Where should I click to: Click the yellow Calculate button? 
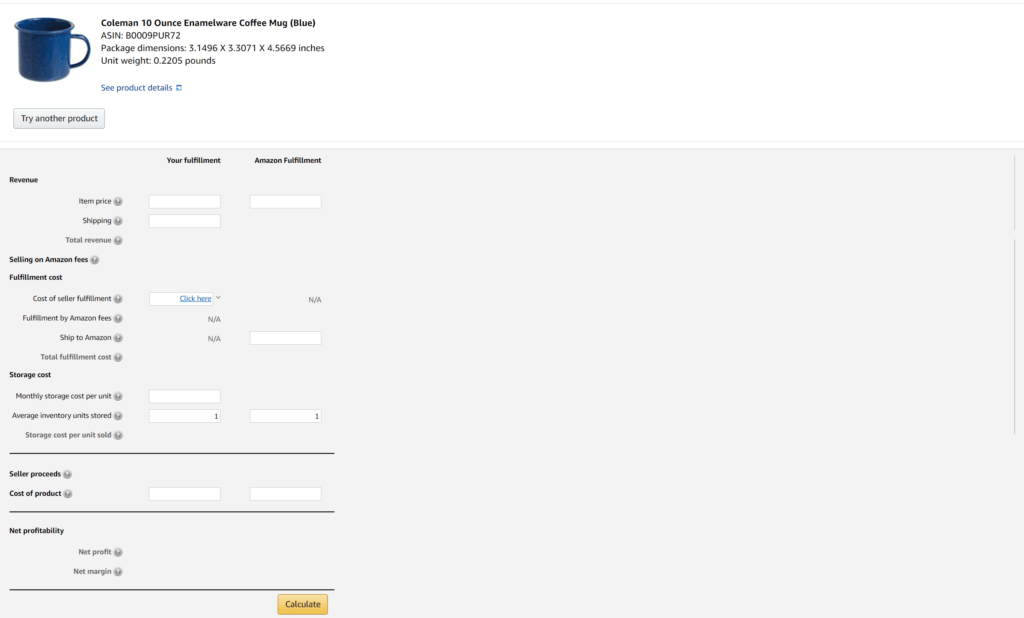[x=302, y=604]
